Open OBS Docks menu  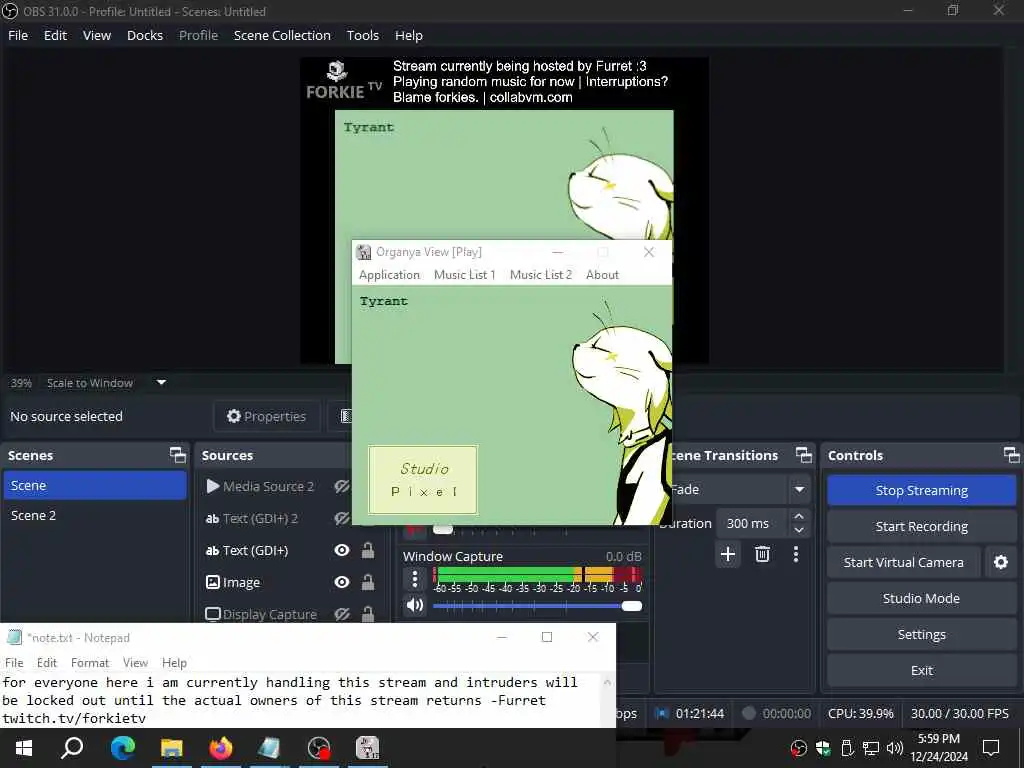pyautogui.click(x=144, y=35)
